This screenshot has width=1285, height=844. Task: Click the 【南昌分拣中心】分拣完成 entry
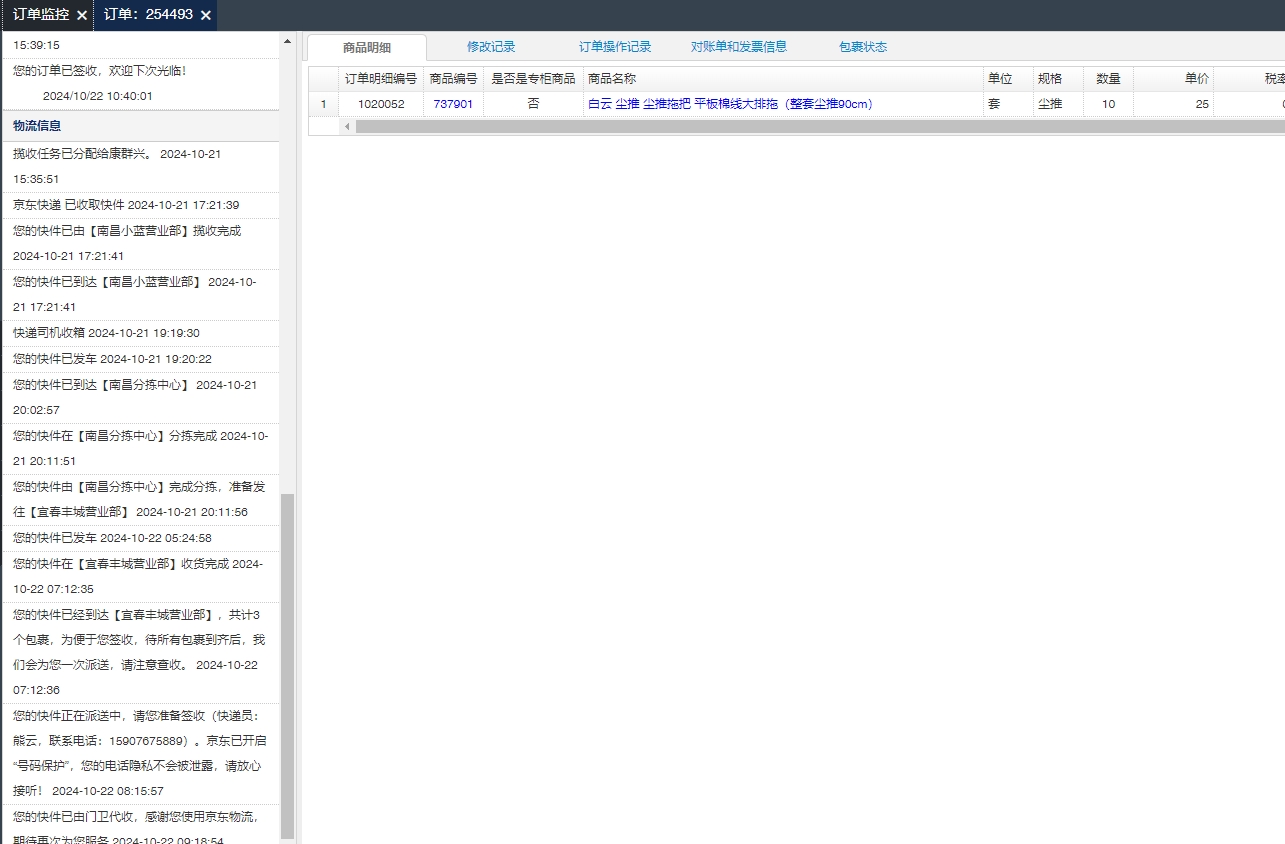pyautogui.click(x=141, y=448)
